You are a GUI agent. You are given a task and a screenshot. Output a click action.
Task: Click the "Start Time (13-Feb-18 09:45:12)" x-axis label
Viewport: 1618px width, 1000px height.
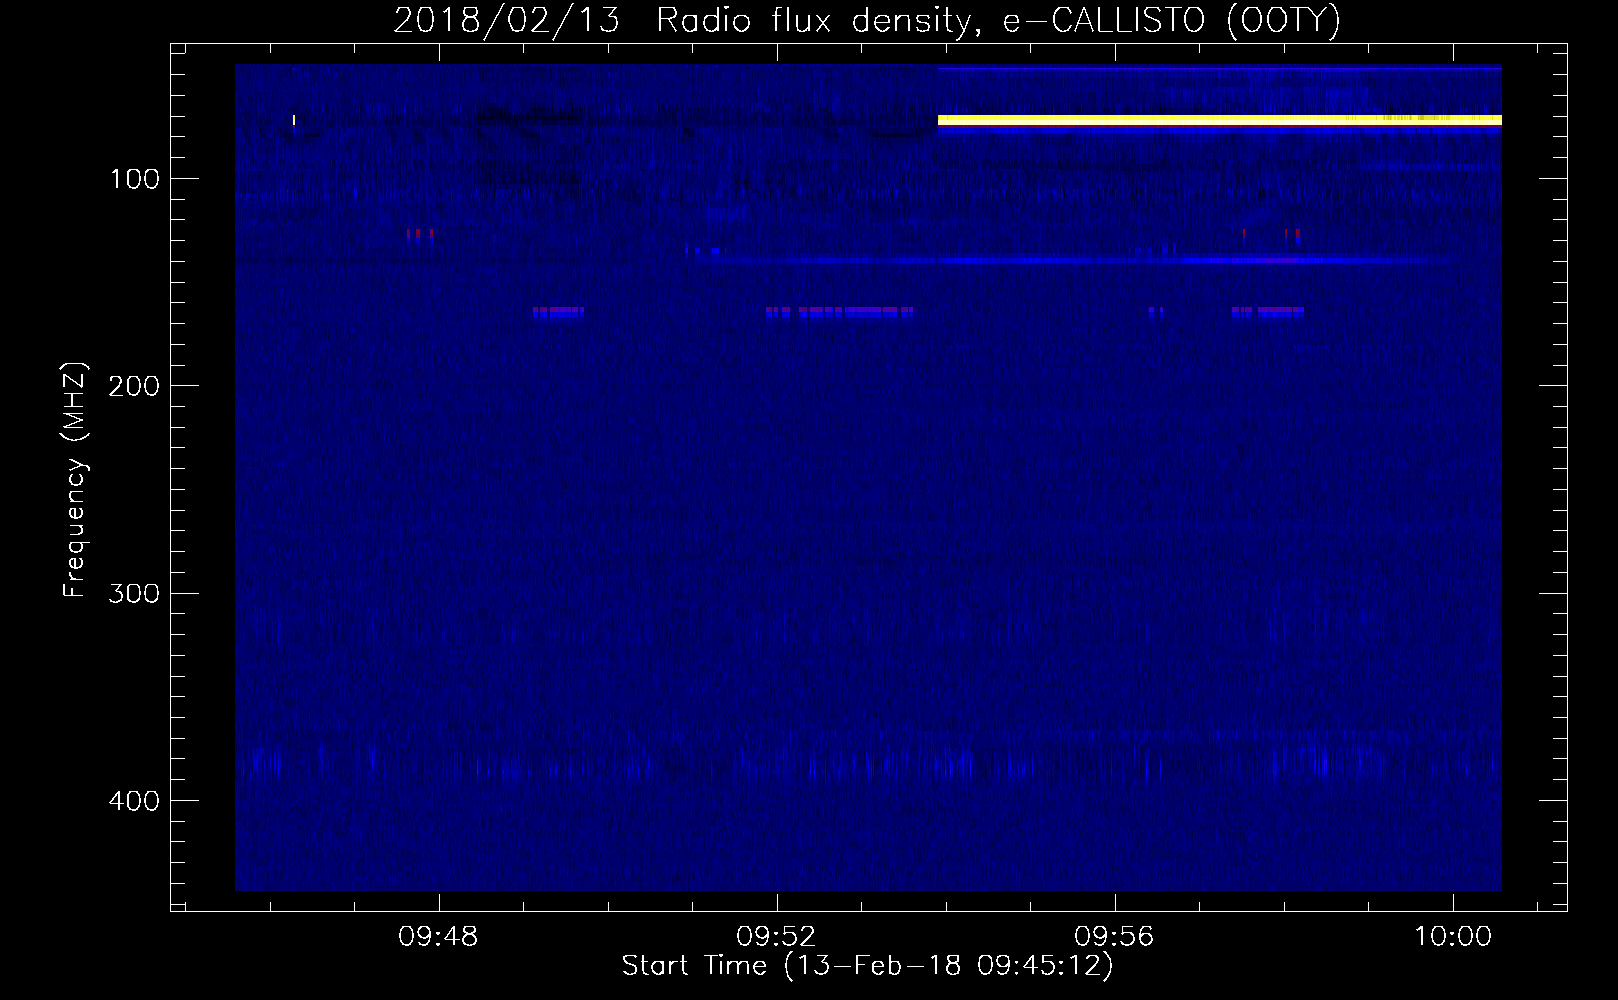click(867, 966)
